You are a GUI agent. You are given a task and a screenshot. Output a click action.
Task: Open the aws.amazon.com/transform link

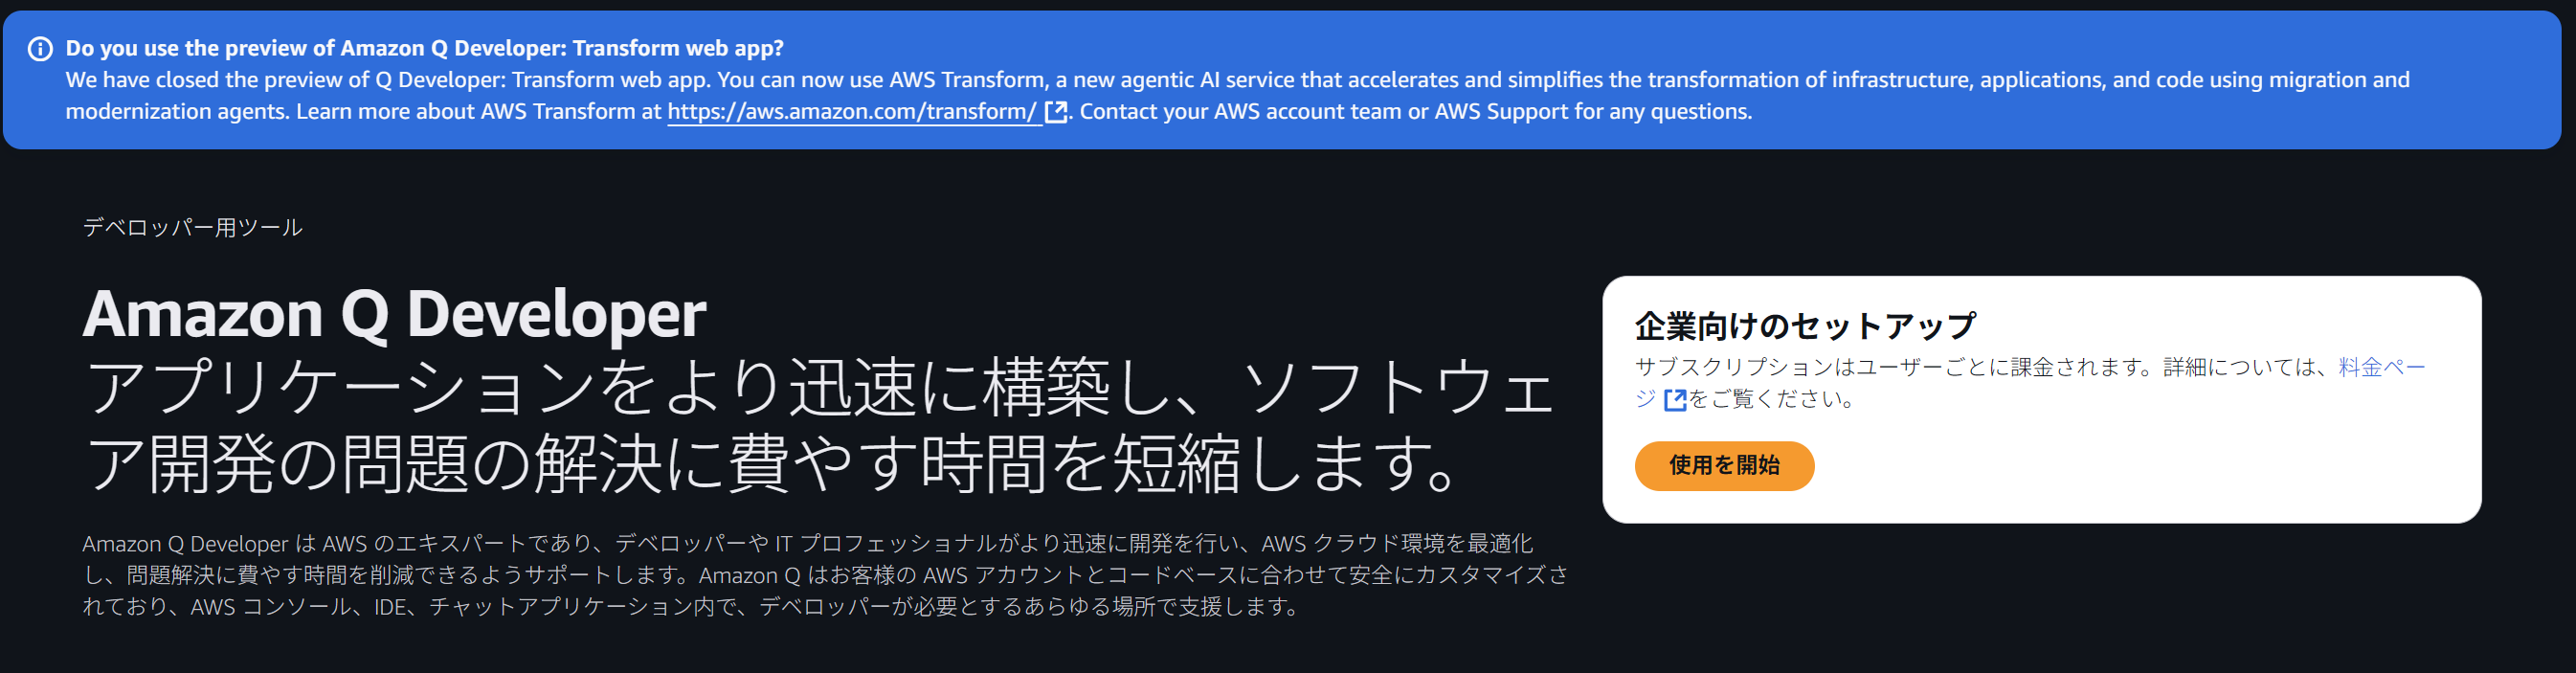[x=852, y=112]
